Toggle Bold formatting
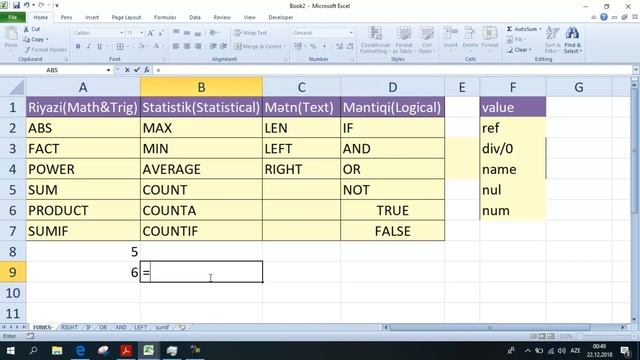This screenshot has height=360, width=640. tap(78, 47)
